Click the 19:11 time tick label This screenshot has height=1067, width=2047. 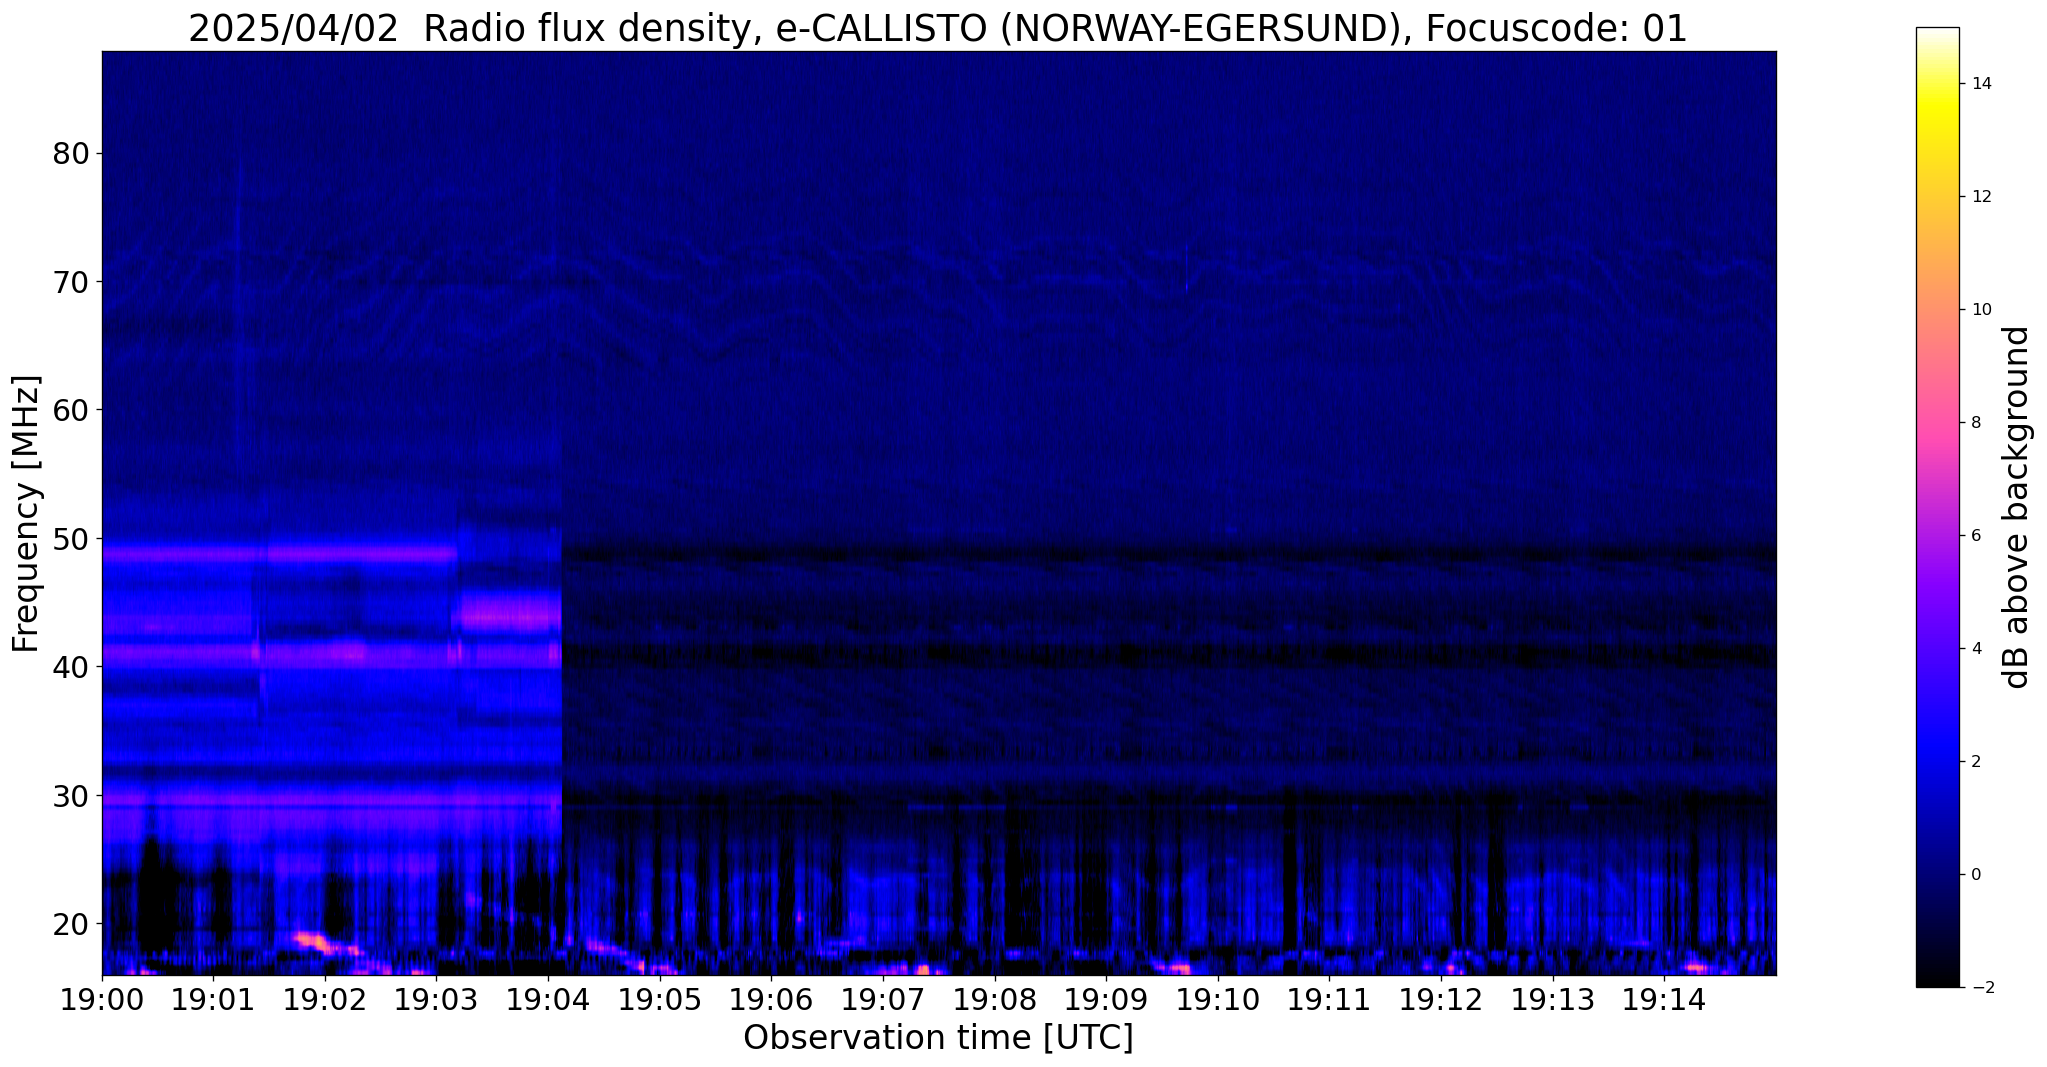pyautogui.click(x=1330, y=999)
